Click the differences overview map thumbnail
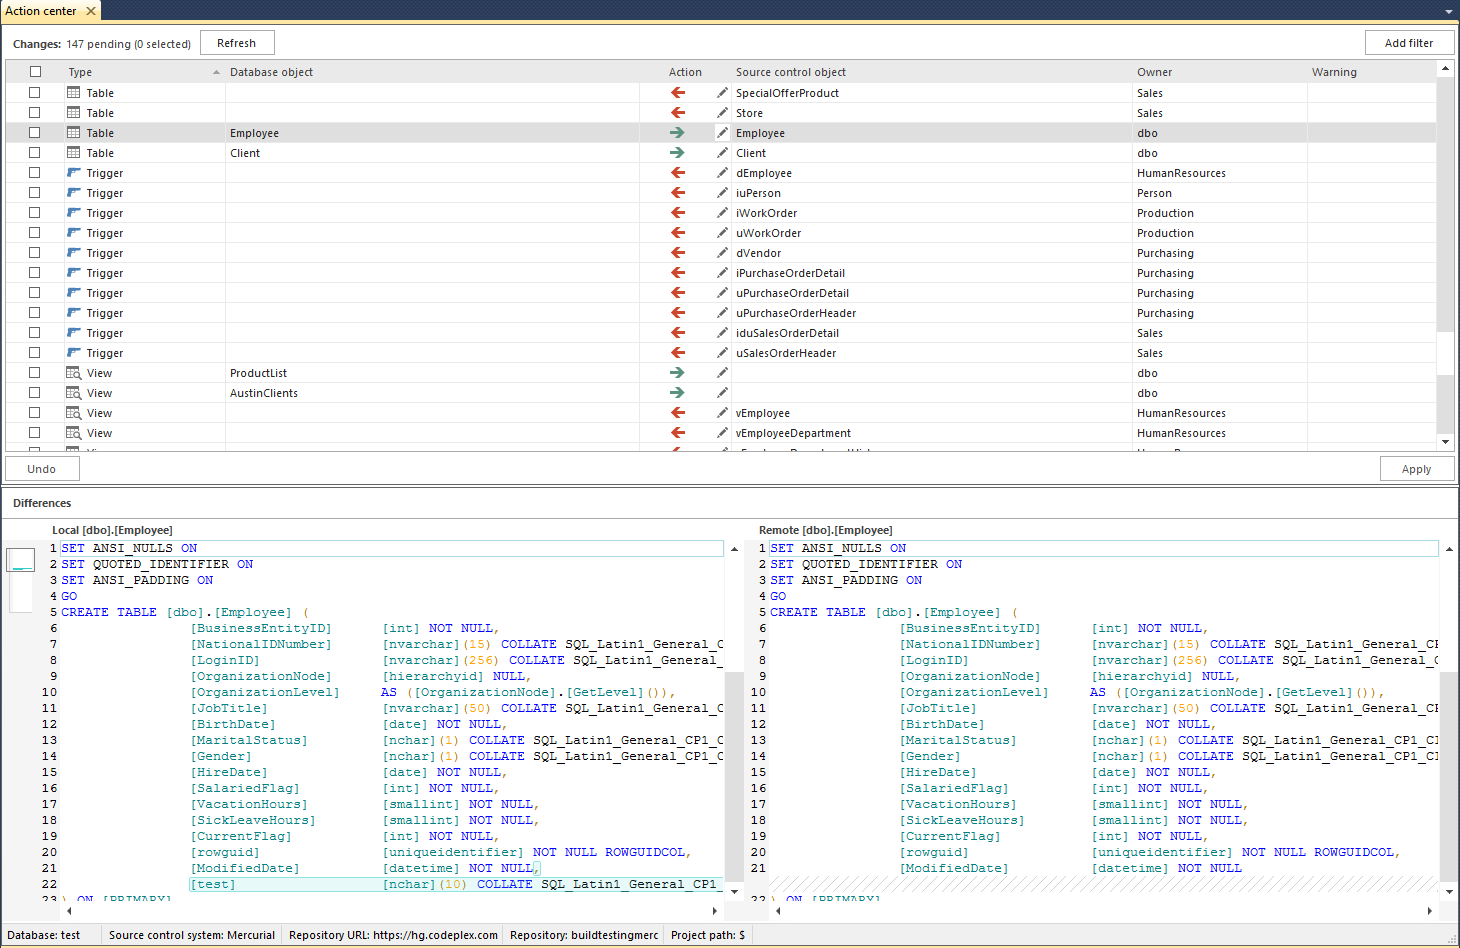 click(x=21, y=561)
